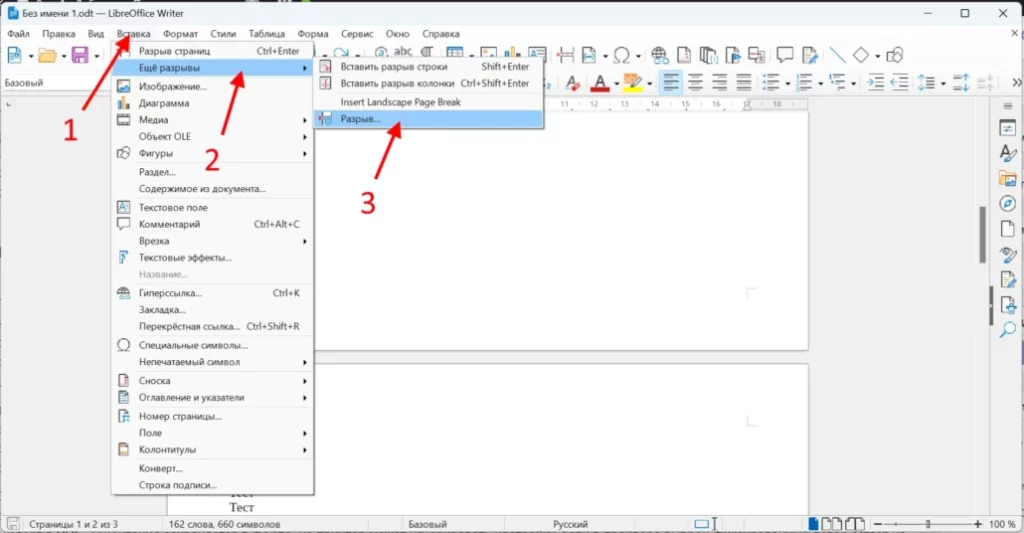Select book view in status bar

pos(856,524)
